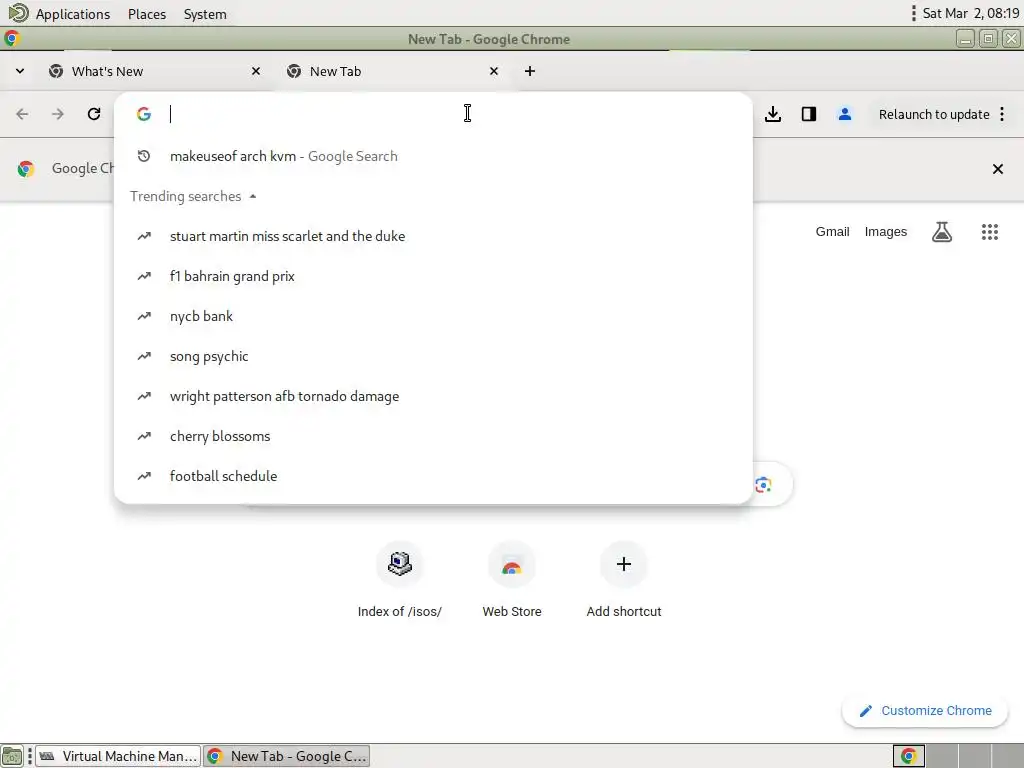Switch to the What's New tab
Image resolution: width=1024 pixels, height=768 pixels.
[x=155, y=71]
